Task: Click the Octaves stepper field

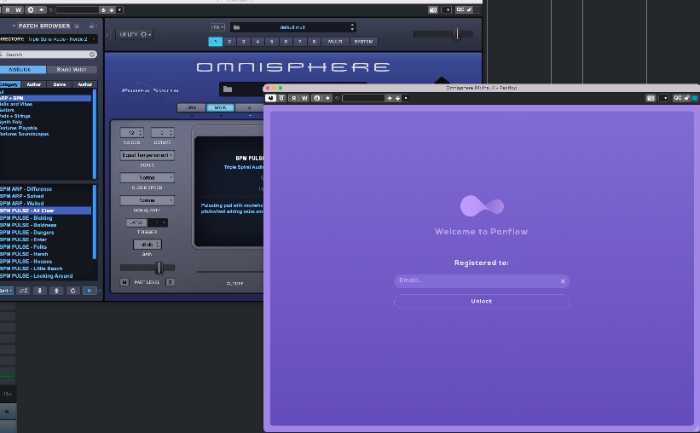Action: 162,133
